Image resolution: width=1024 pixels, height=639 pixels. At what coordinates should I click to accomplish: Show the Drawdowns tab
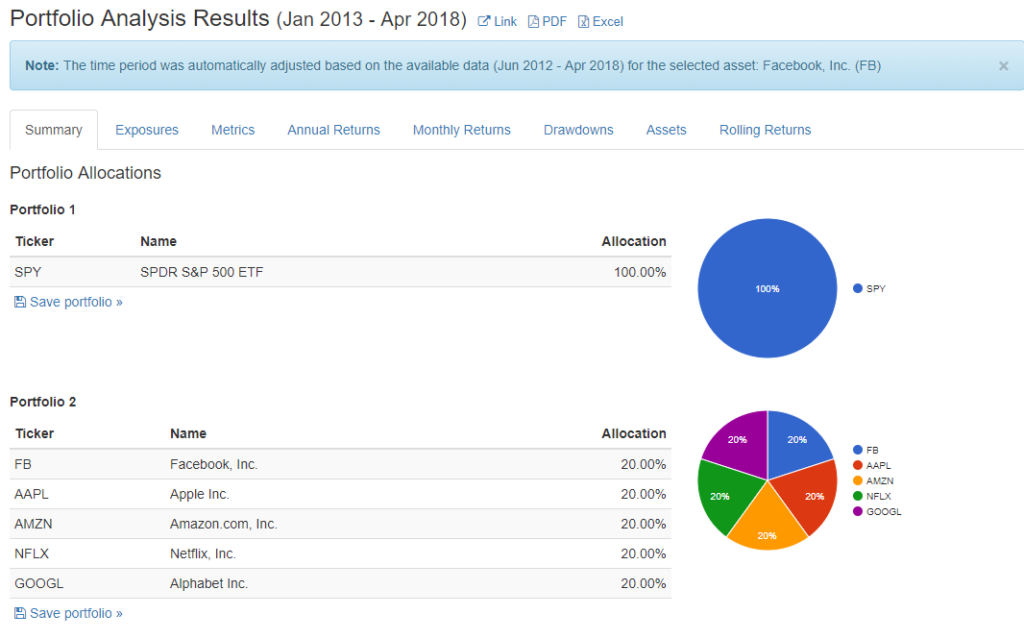tap(579, 130)
